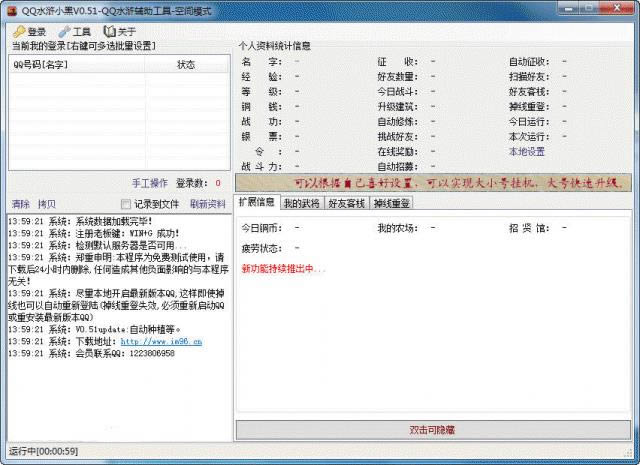
Task: Open the 登录 menu
Action: (29, 31)
